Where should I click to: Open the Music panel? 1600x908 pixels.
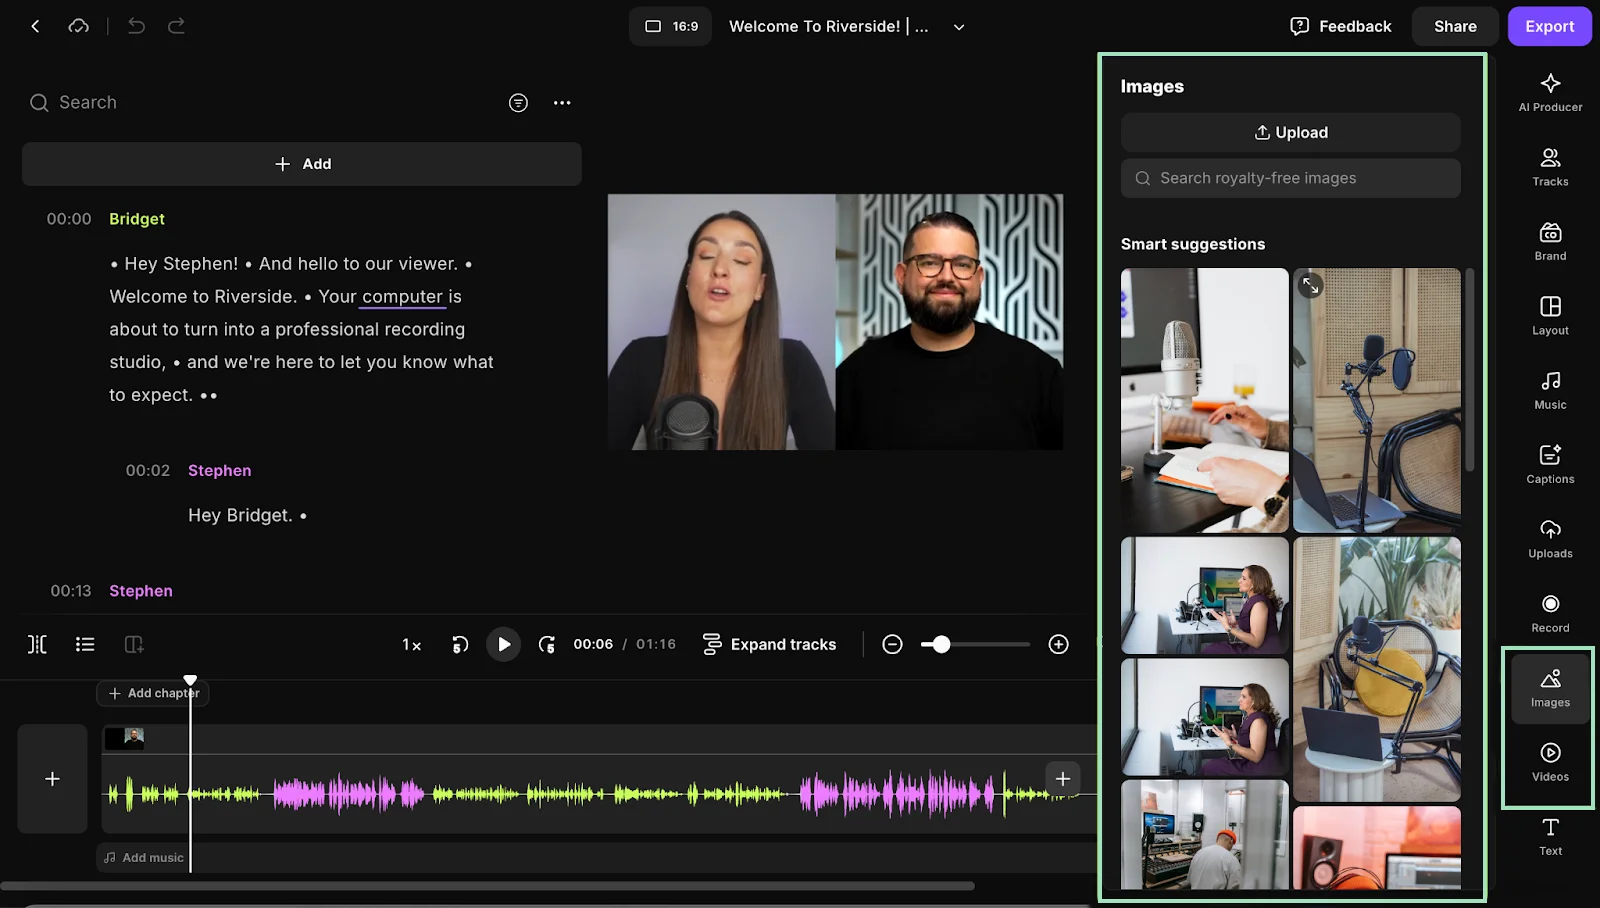(1549, 389)
